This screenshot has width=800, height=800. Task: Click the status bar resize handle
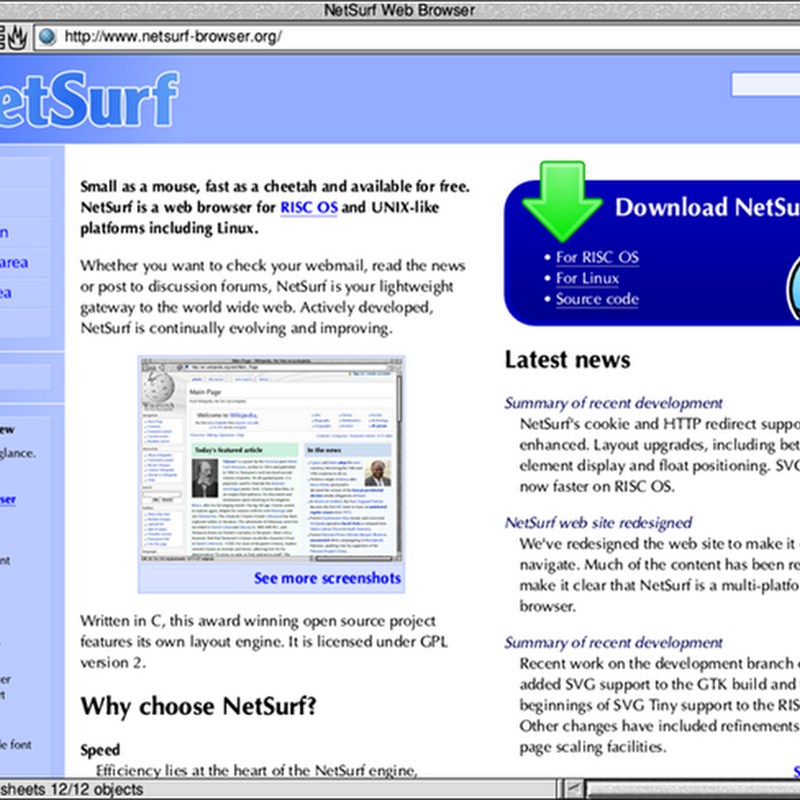tap(560, 789)
